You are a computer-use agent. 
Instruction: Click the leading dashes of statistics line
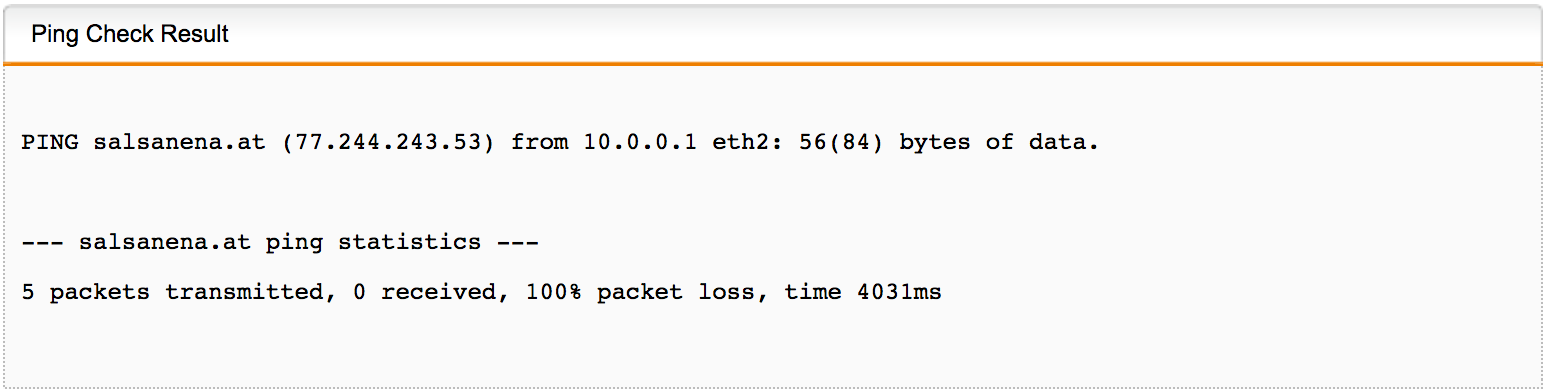pos(43,242)
